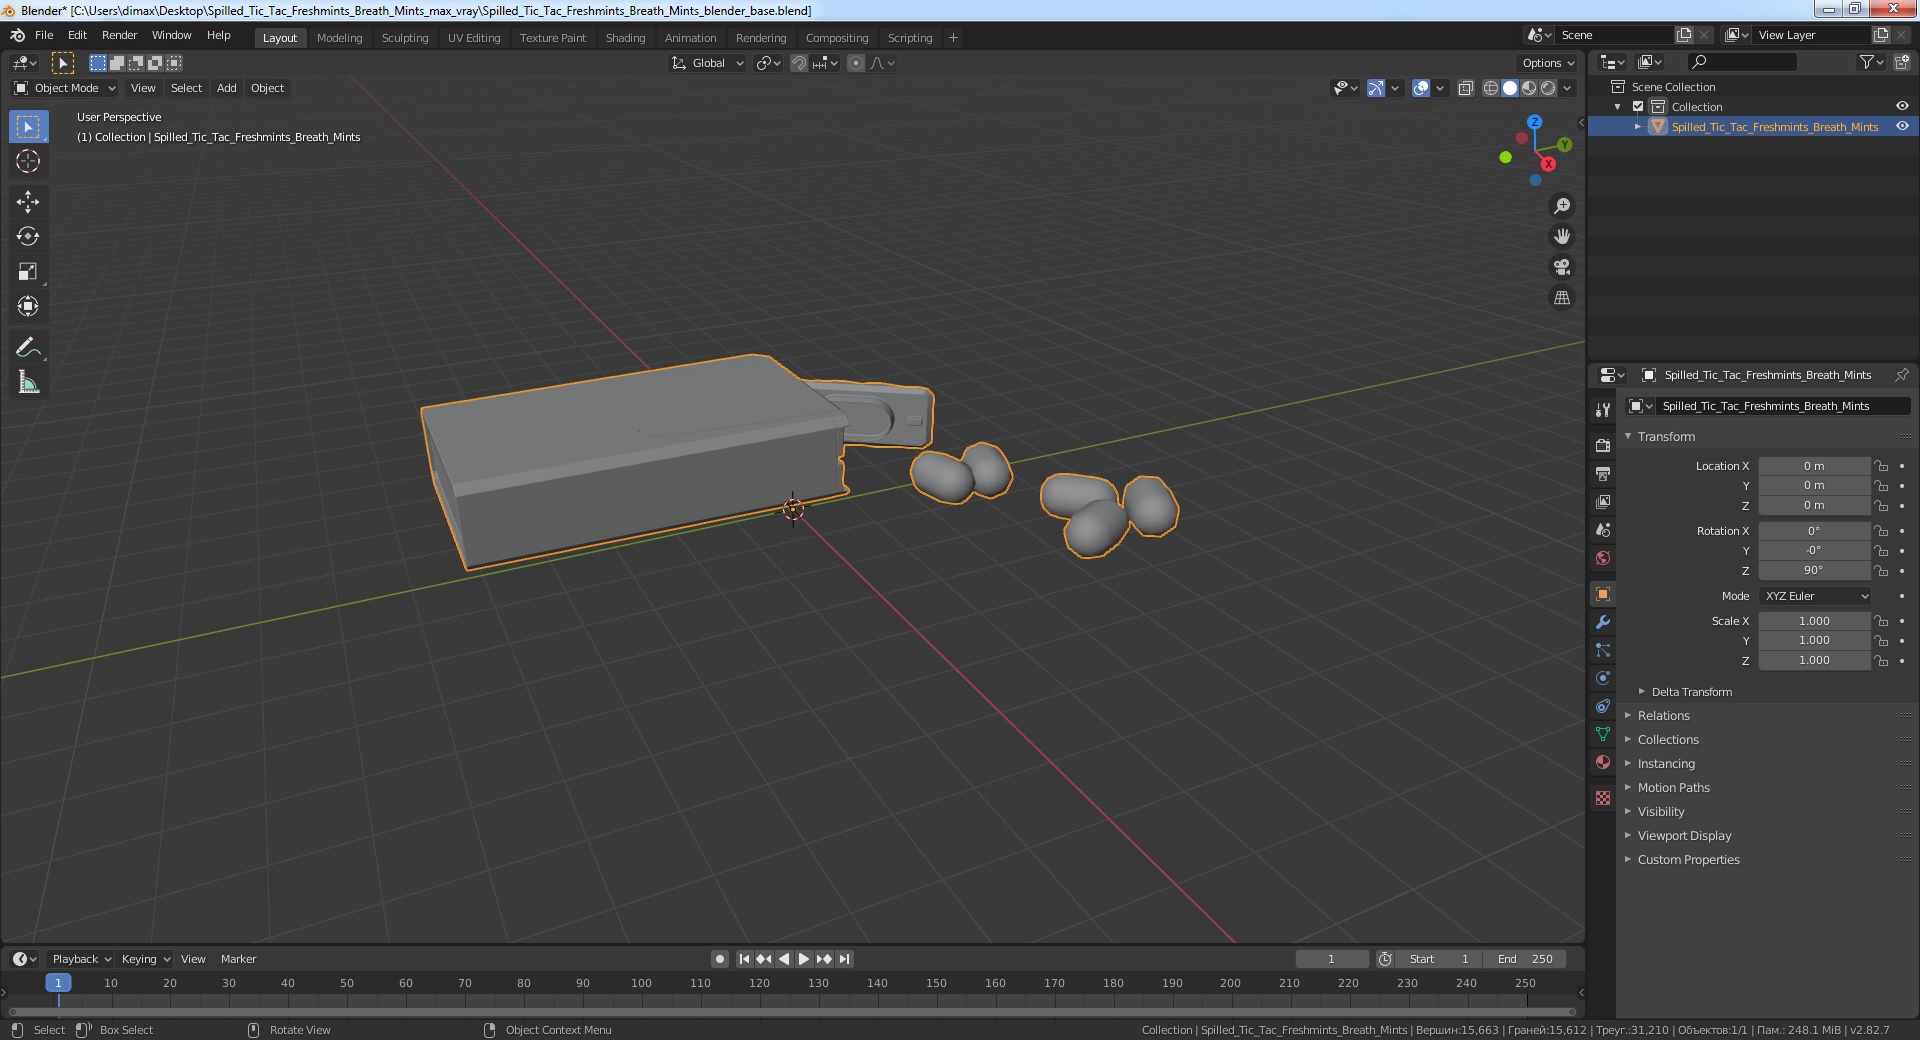Switch to wireframe viewport shading
Viewport: 1920px width, 1040px height.
(1491, 88)
